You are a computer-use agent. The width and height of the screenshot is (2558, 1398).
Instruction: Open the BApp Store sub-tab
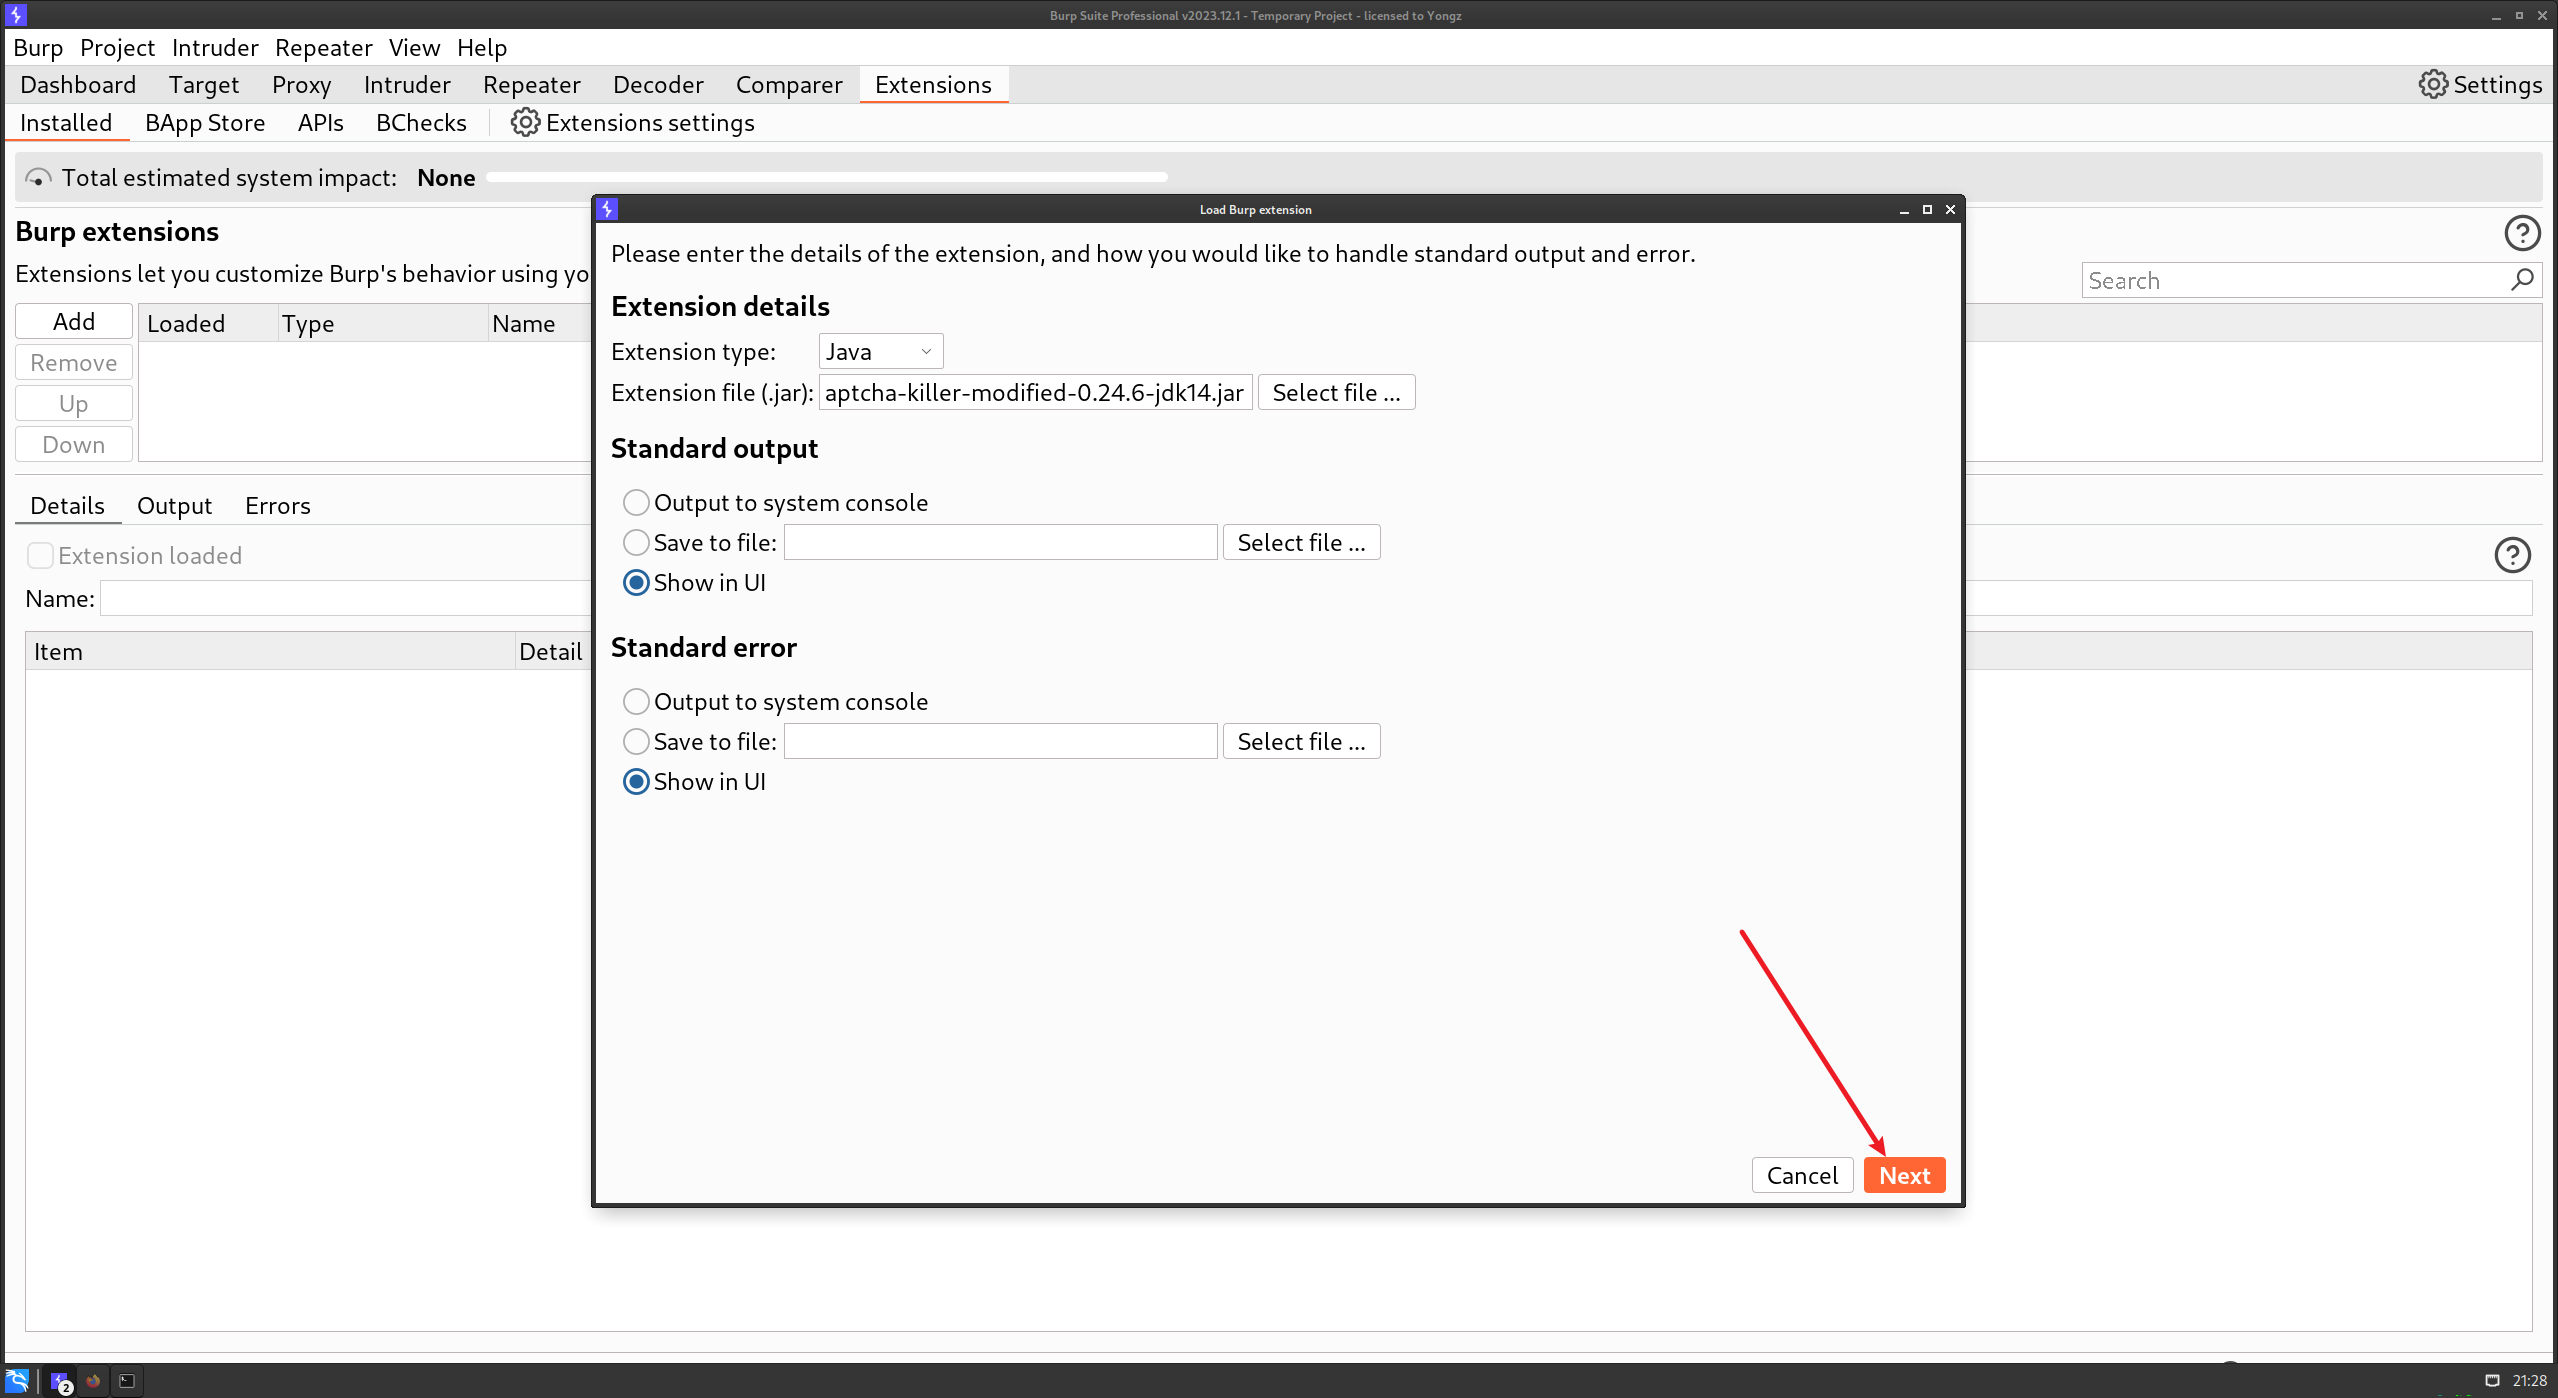205,123
